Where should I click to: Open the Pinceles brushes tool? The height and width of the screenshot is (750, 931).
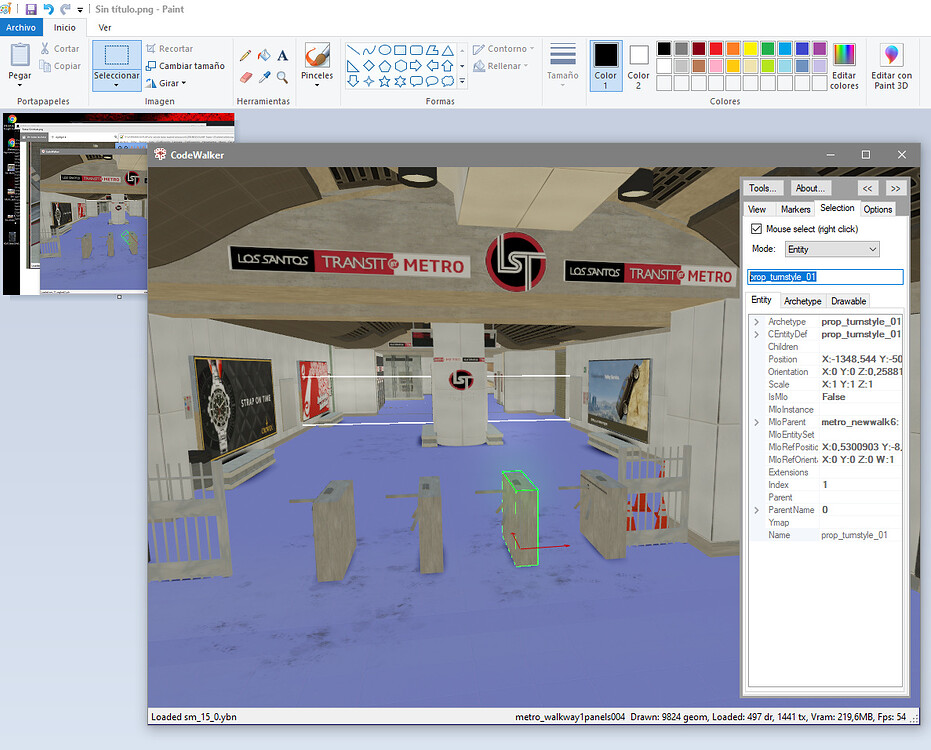(317, 62)
